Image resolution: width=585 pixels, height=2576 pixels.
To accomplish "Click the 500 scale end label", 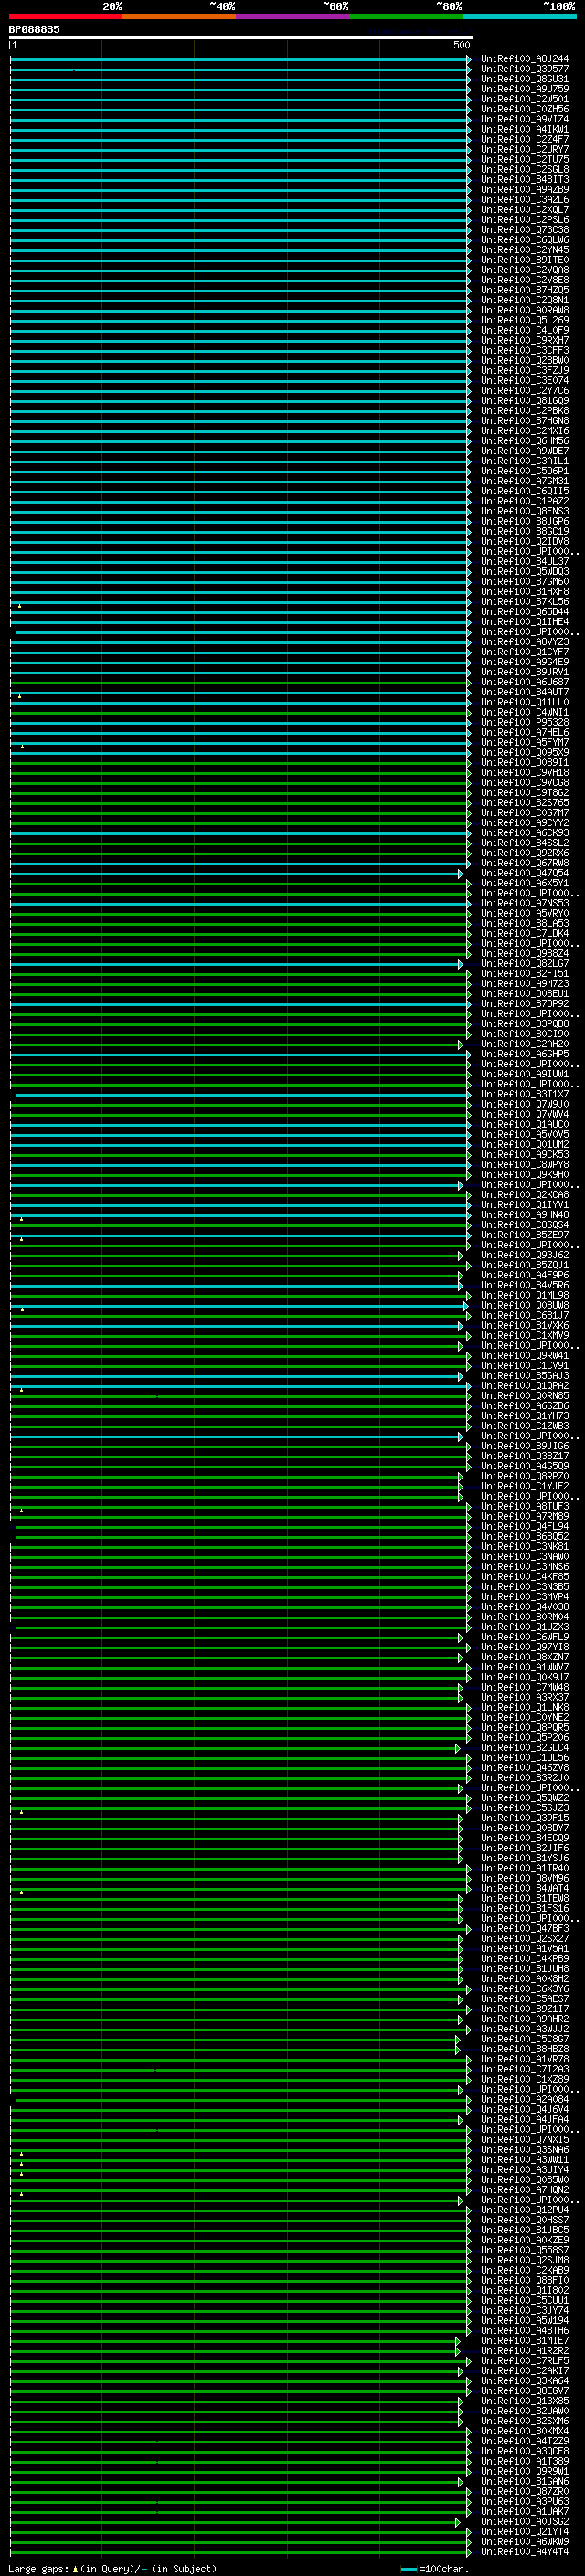I will click(x=461, y=45).
